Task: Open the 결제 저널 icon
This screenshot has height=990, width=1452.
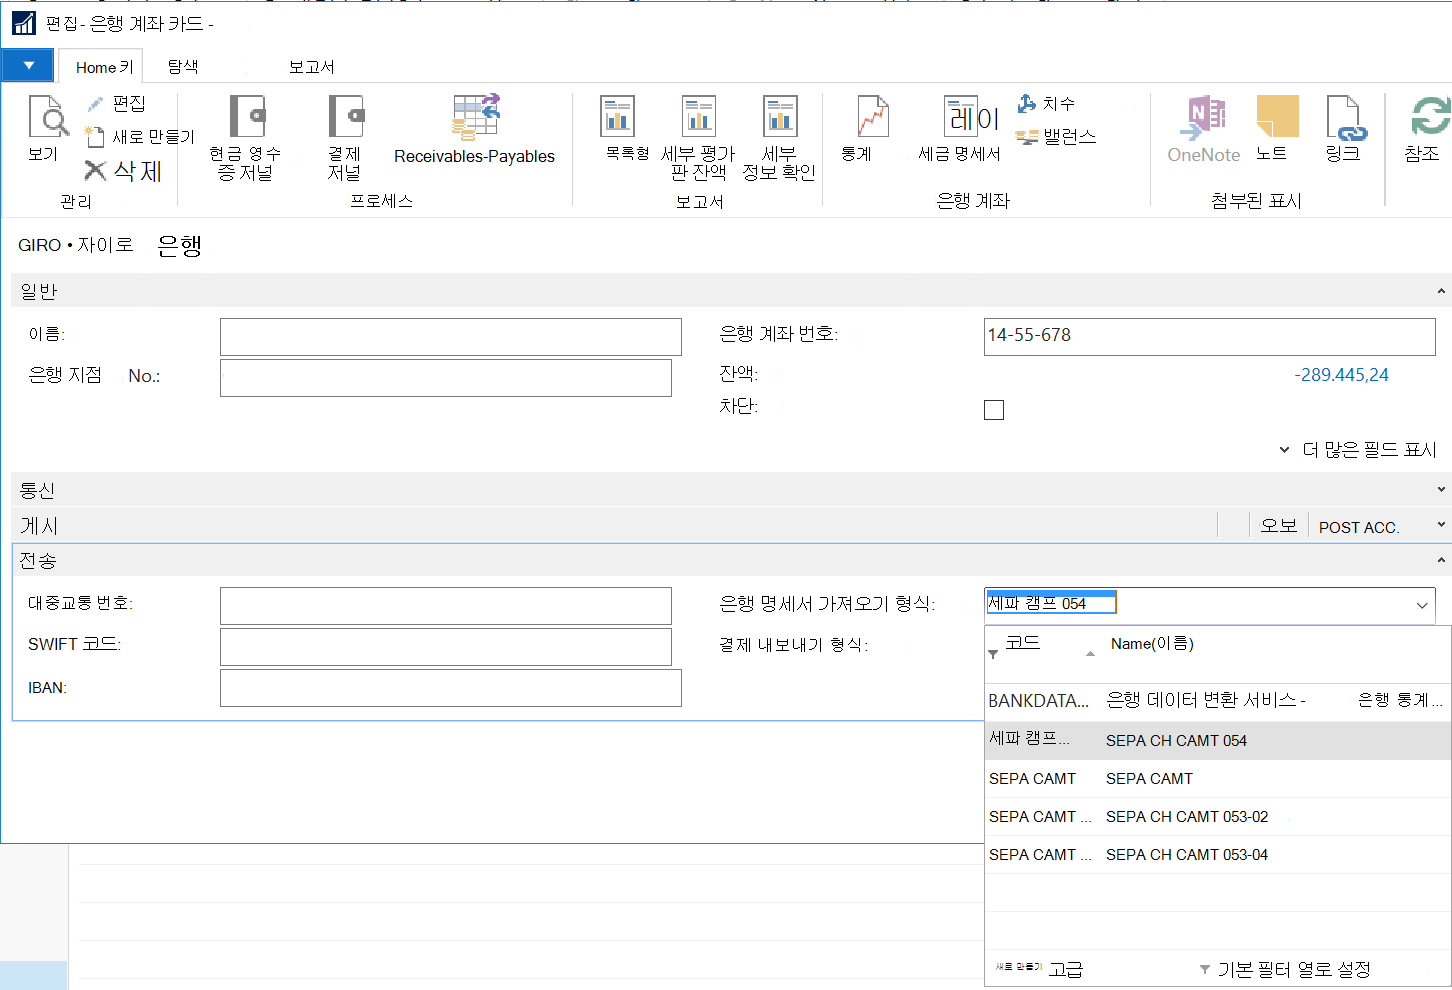Action: [346, 117]
